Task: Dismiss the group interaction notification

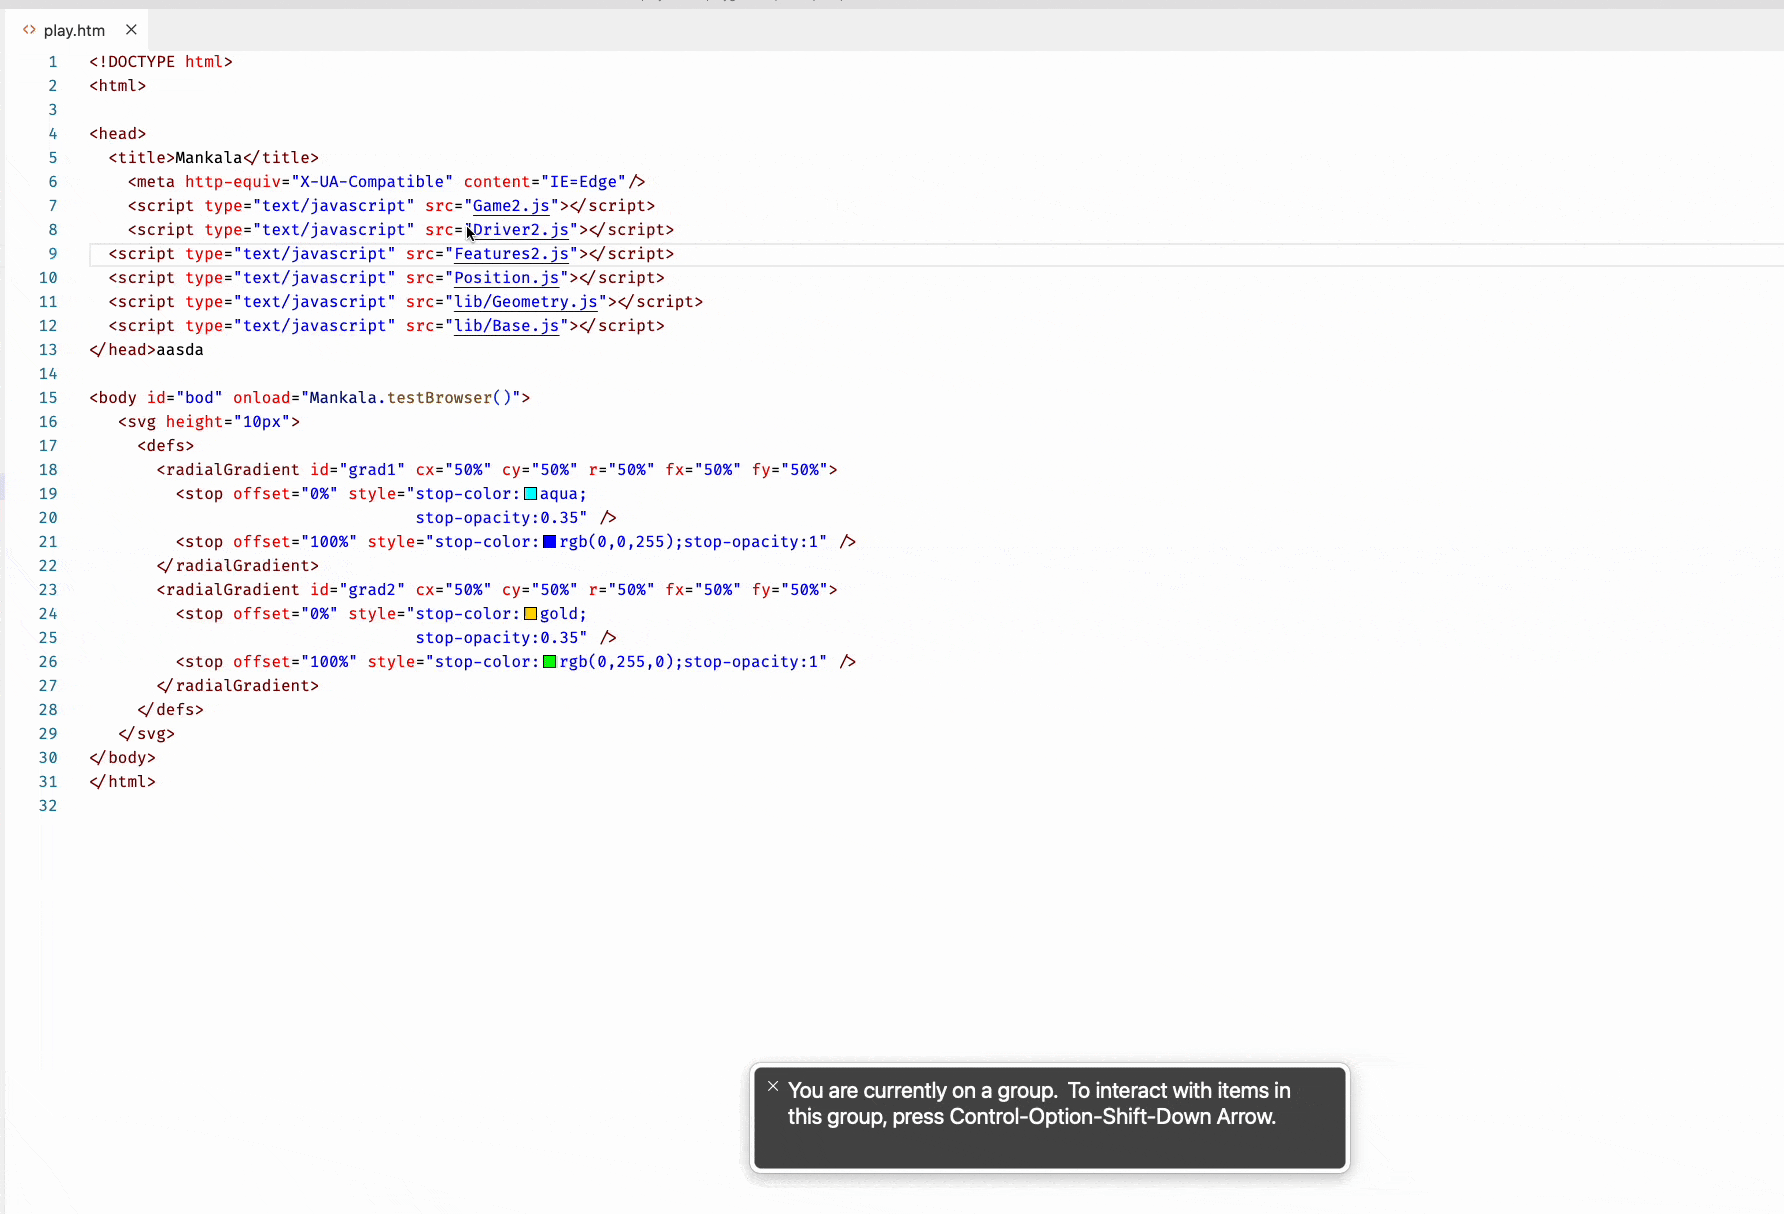Action: 772,1086
